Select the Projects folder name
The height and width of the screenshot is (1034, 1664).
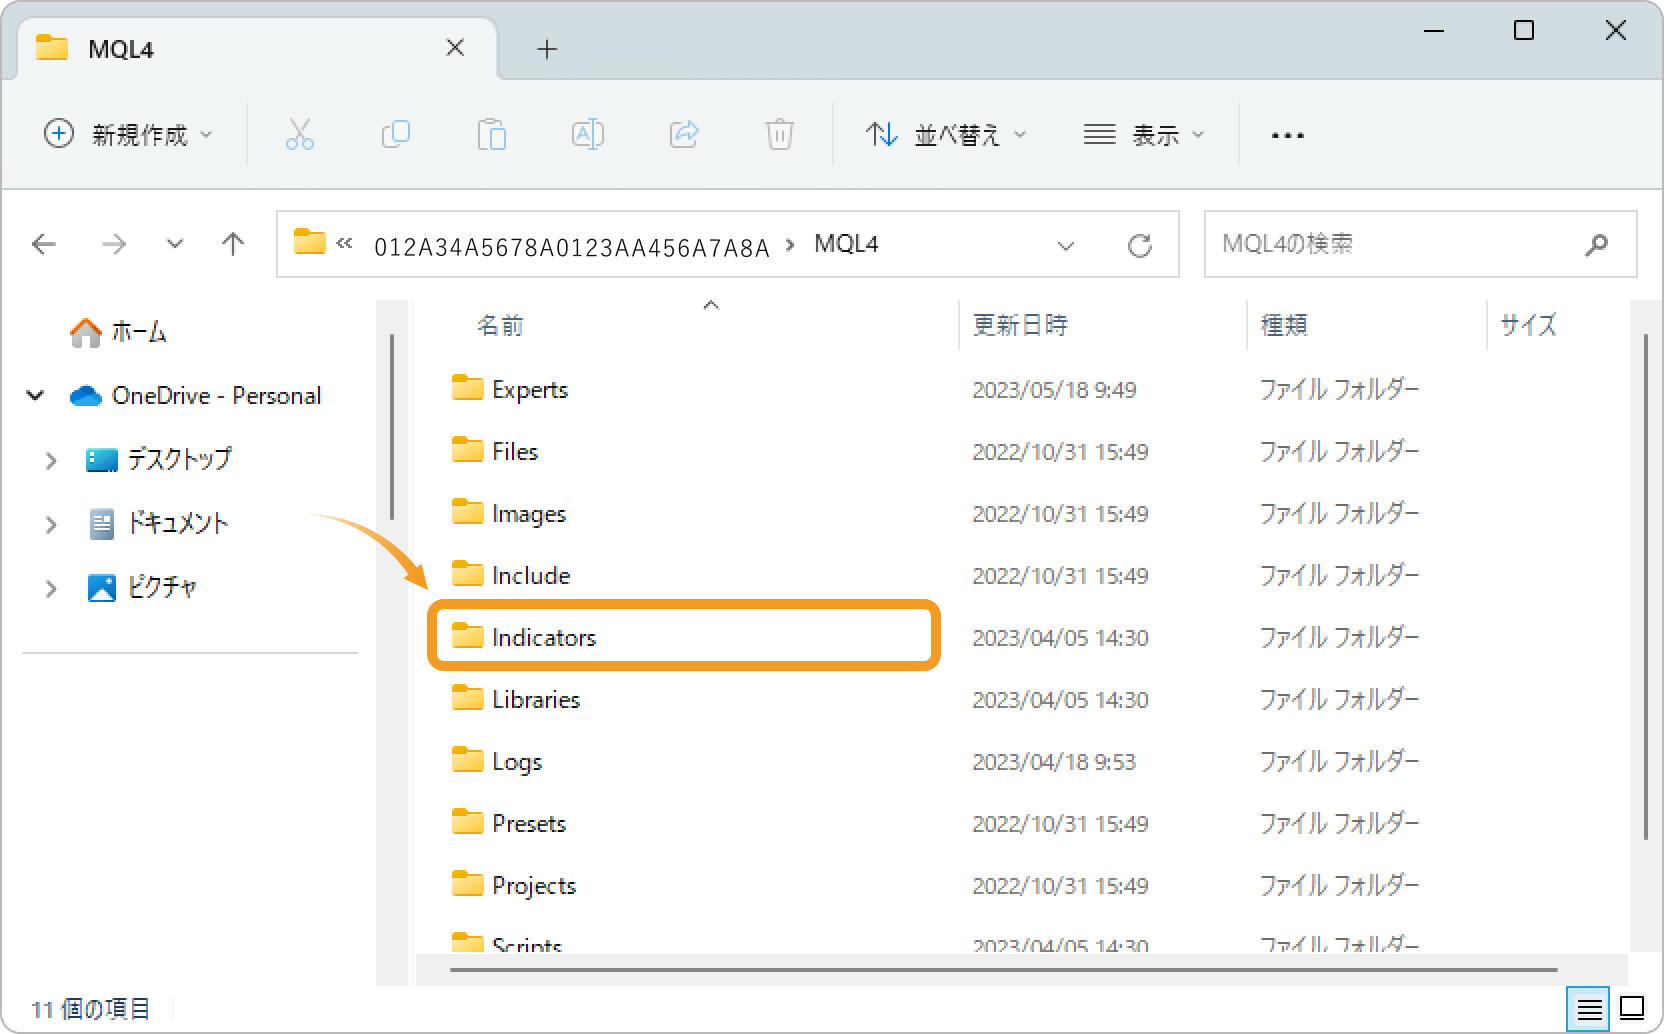point(534,885)
